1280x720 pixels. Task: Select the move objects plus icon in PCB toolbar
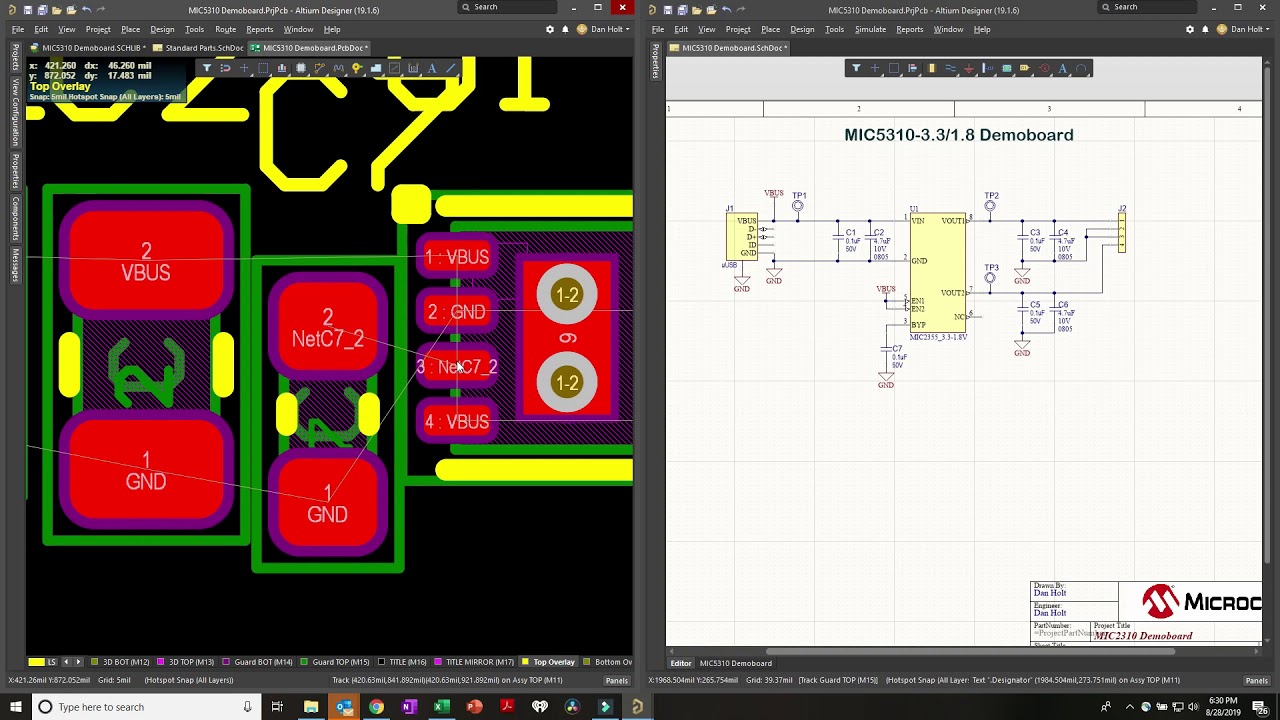click(x=244, y=68)
